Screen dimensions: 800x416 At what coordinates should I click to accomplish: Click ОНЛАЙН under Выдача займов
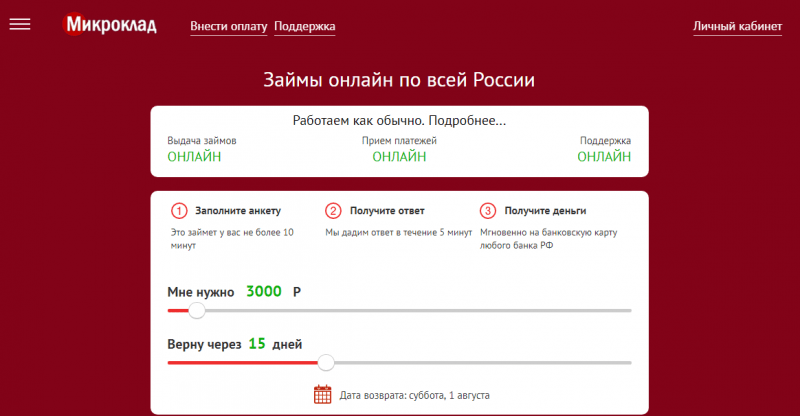tap(194, 157)
